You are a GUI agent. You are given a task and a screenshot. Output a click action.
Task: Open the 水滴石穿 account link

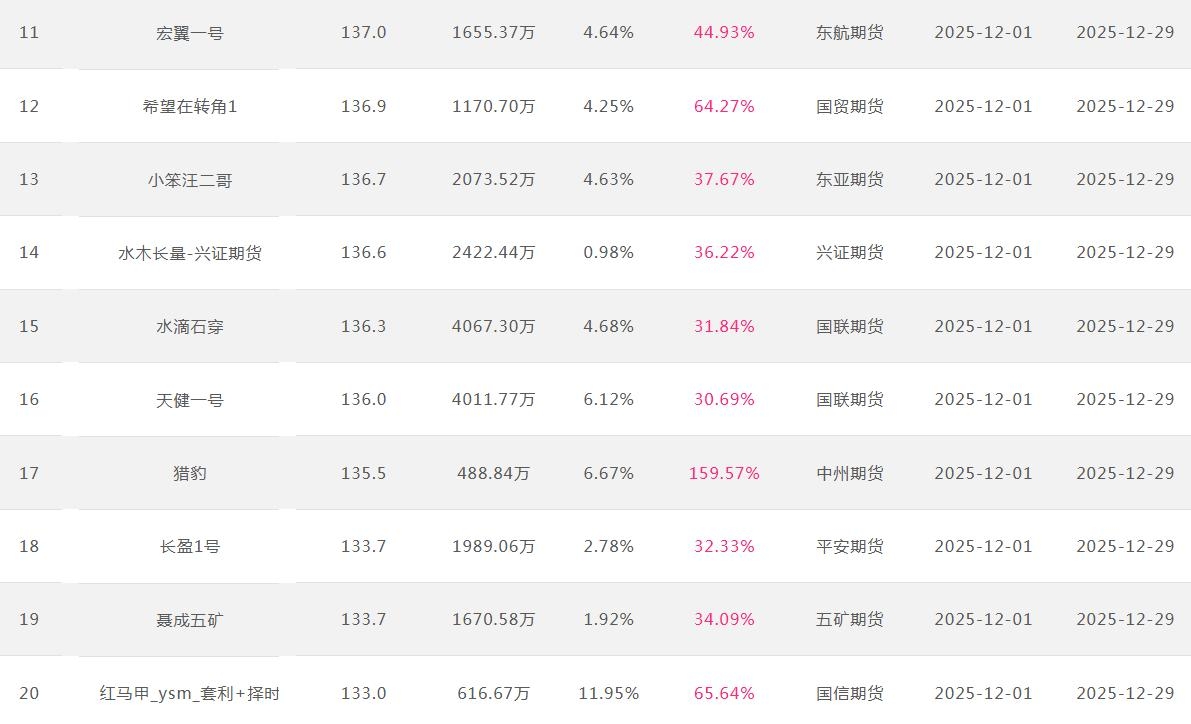[x=190, y=326]
